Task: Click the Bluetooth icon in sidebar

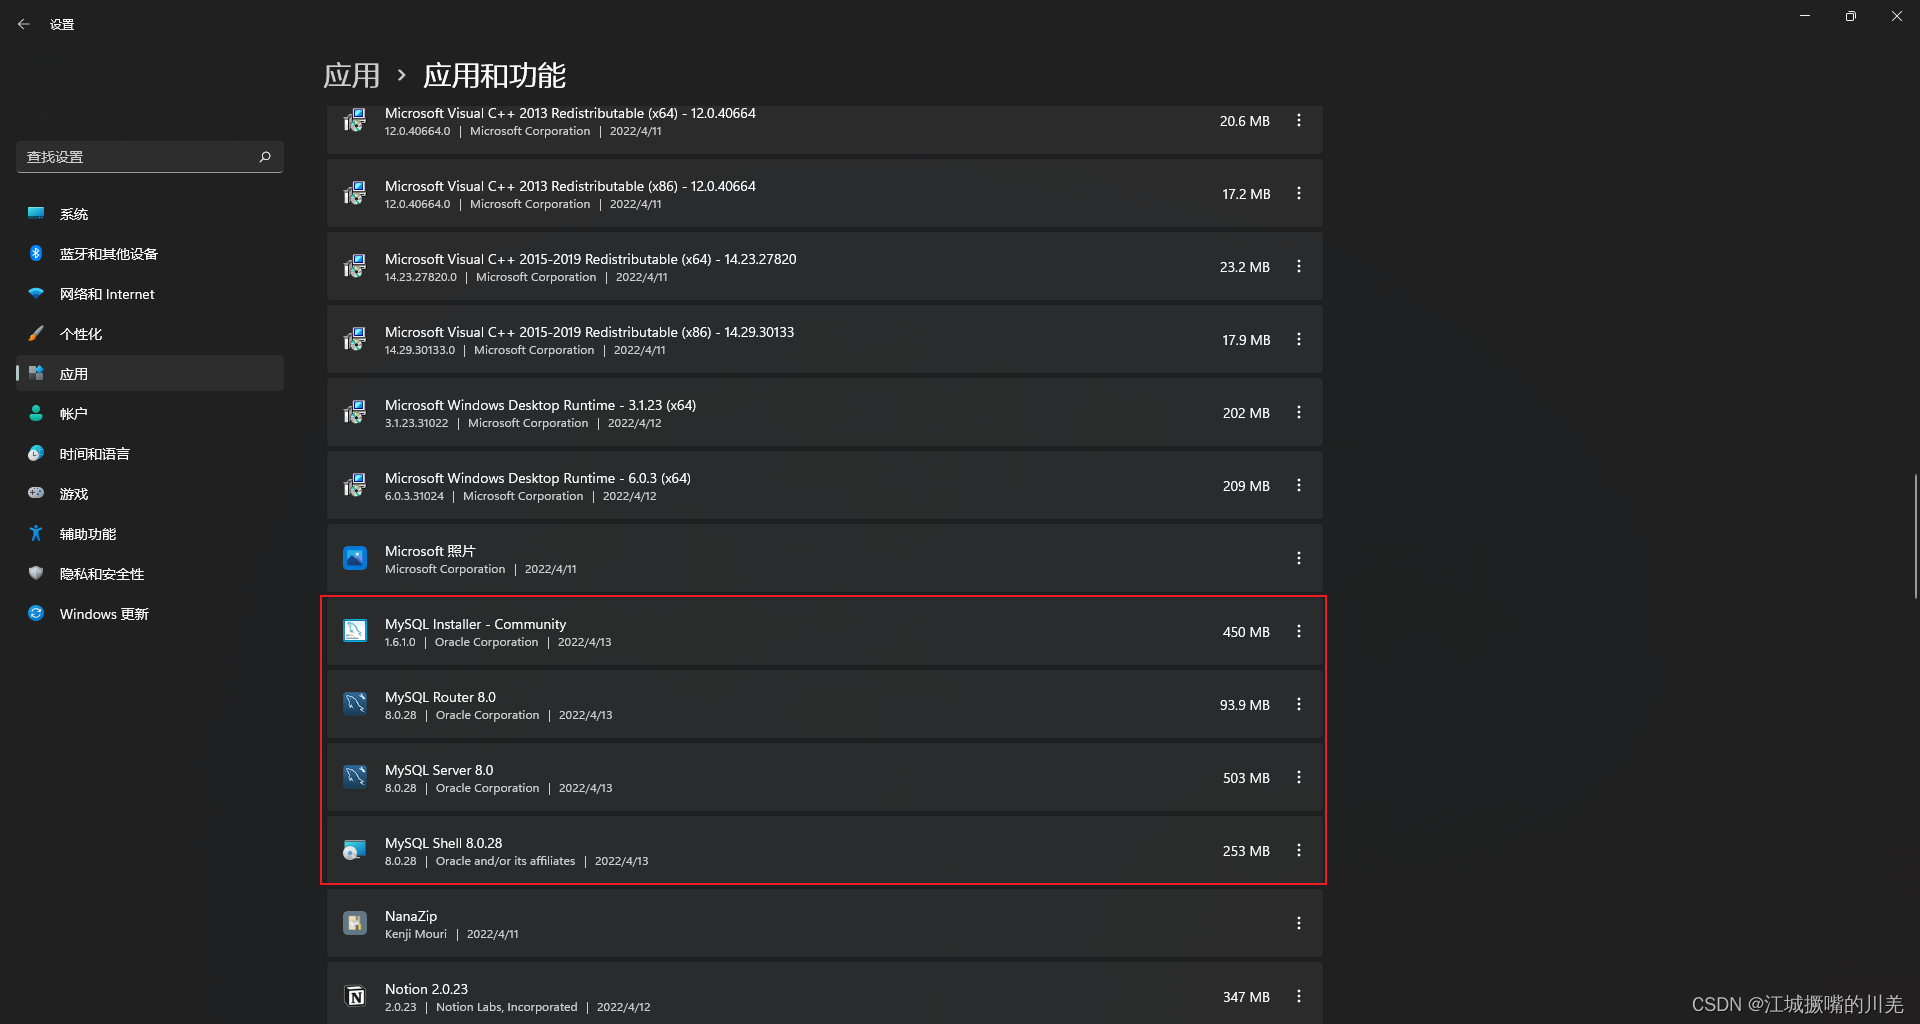Action: coord(36,253)
